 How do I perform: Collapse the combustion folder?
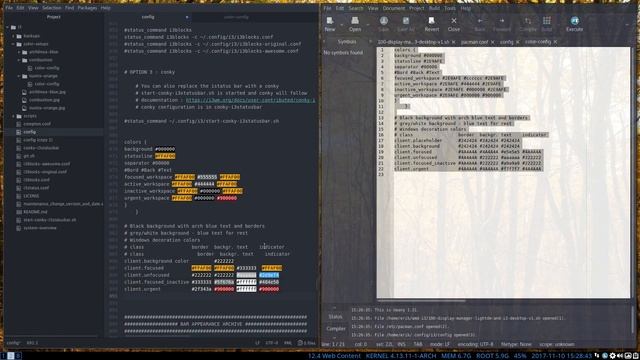click(x=19, y=60)
